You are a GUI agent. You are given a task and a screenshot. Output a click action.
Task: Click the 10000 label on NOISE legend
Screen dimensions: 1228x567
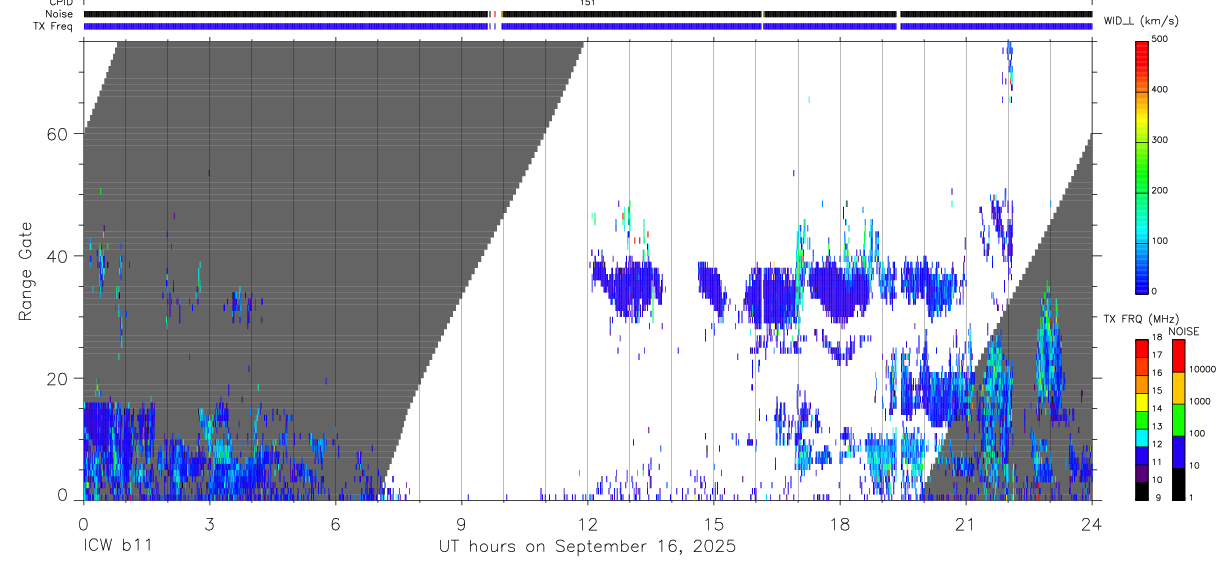1202,369
